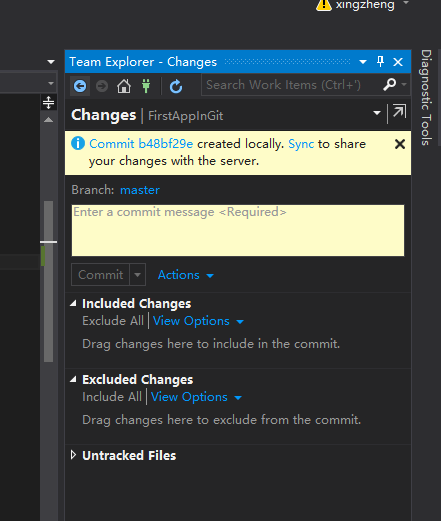Click FirstAppInGit repository name
Image resolution: width=441 pixels, height=521 pixels.
[185, 116]
